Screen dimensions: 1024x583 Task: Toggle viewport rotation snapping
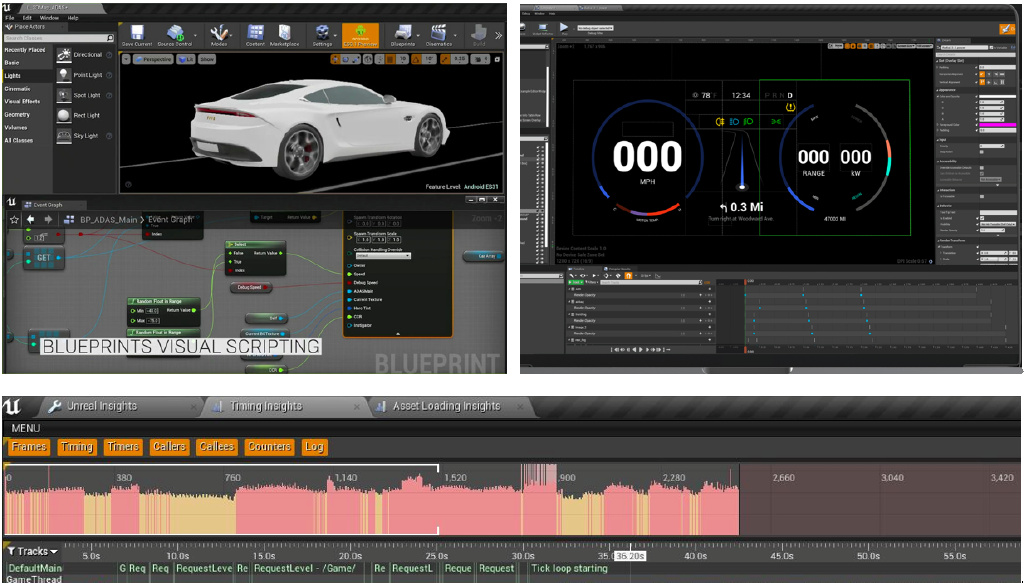tap(417, 59)
